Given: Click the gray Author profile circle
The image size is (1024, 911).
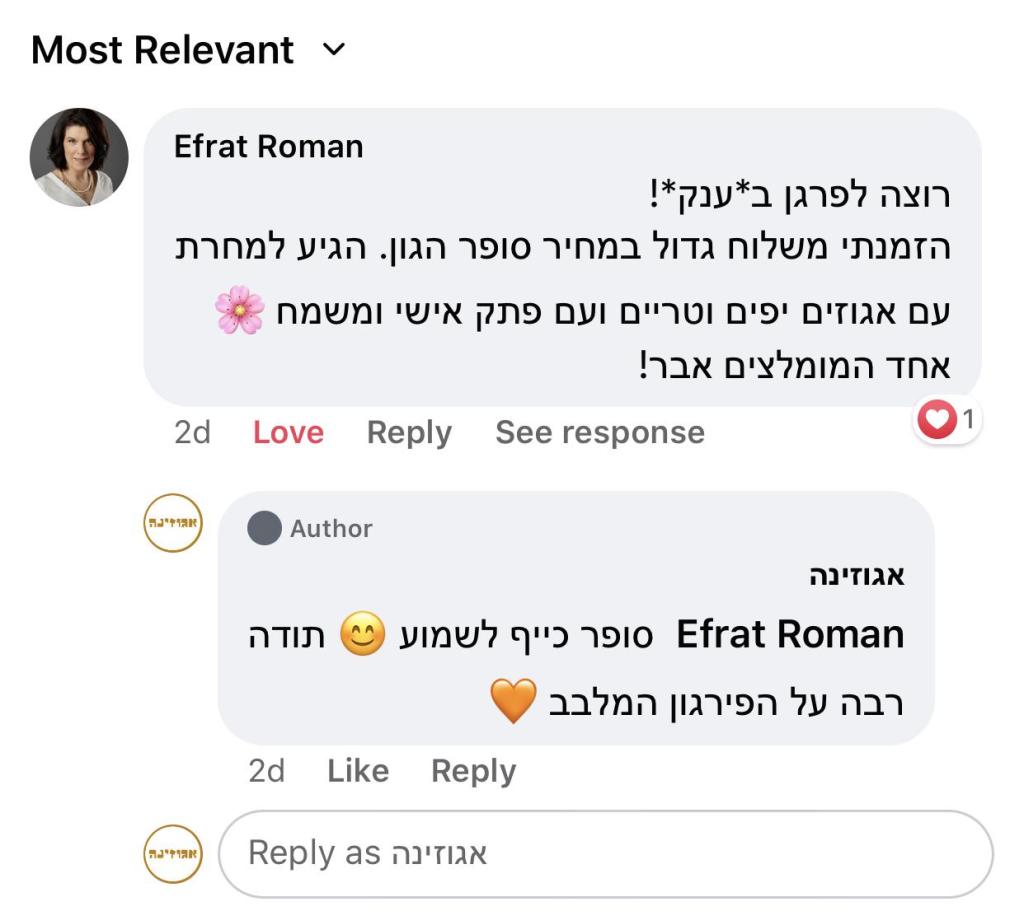Looking at the screenshot, I should click(263, 528).
